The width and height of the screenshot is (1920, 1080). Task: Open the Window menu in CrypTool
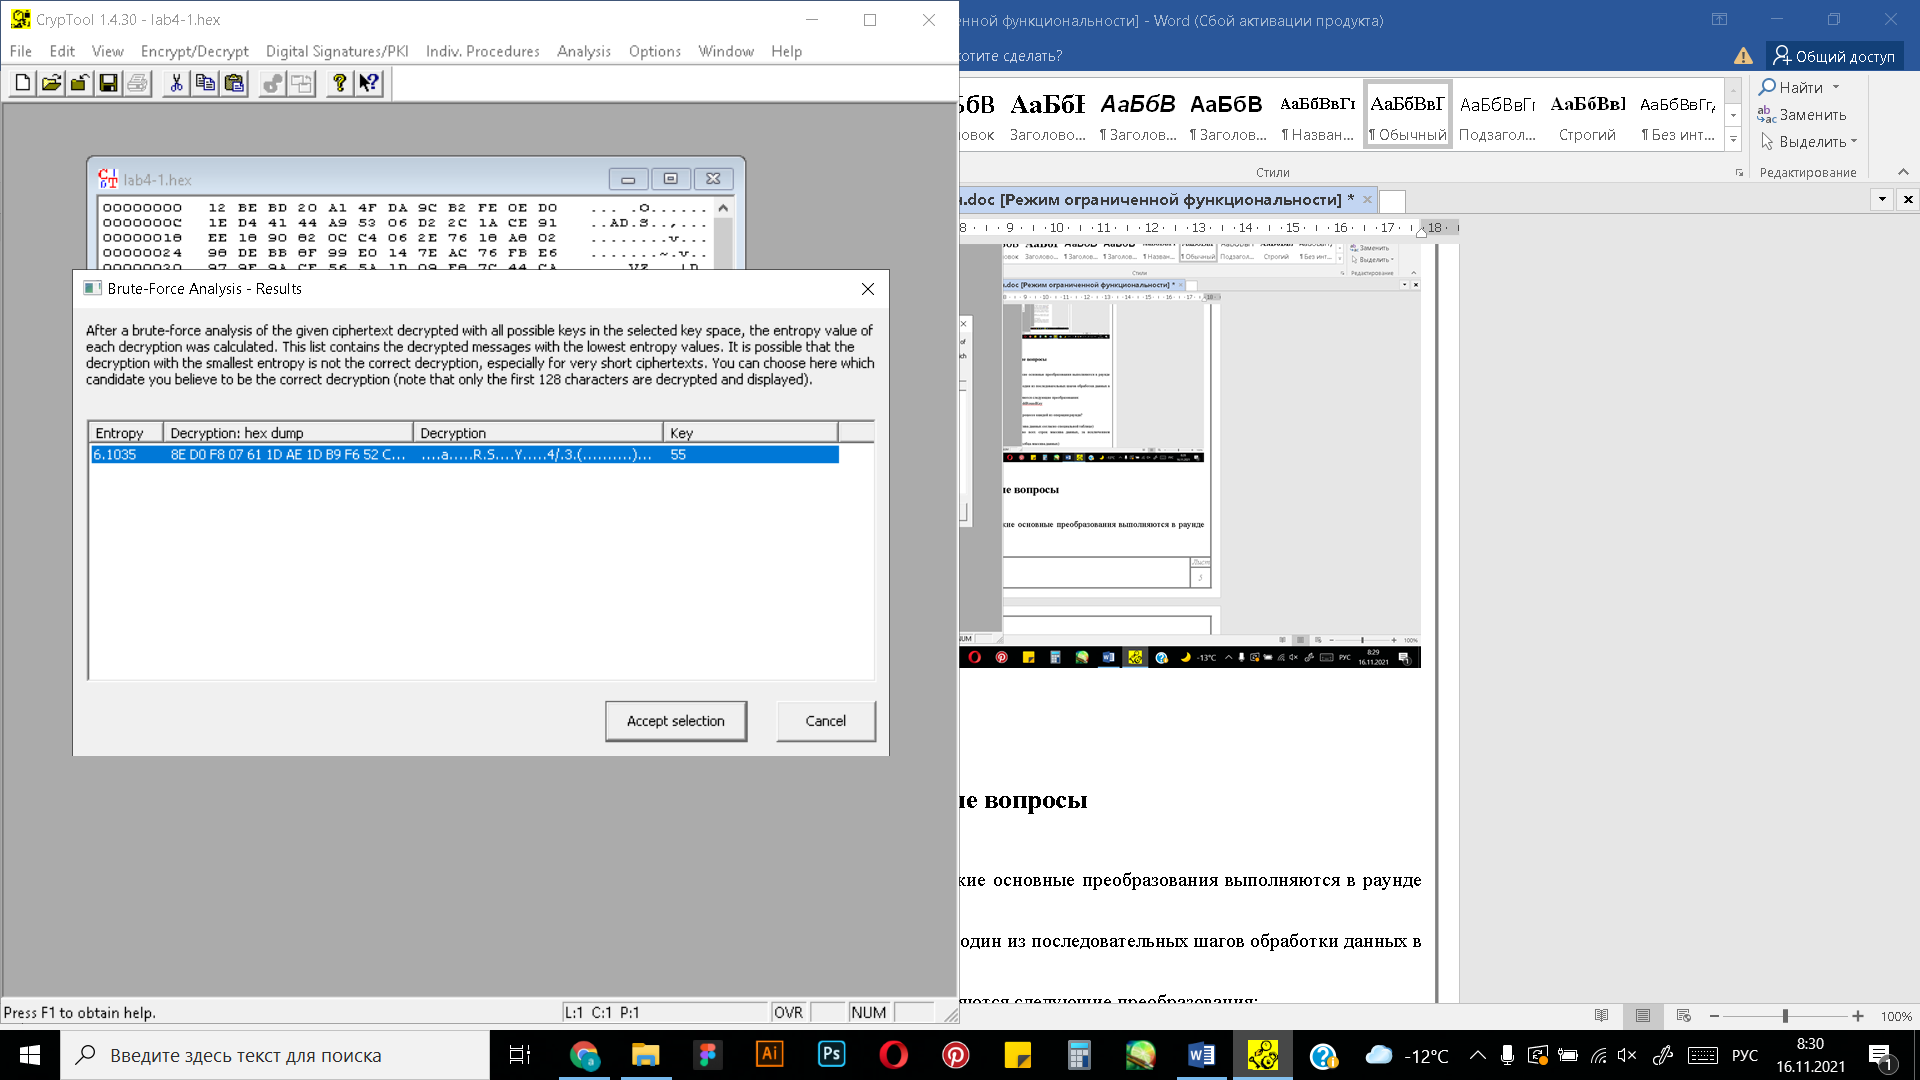coord(726,51)
